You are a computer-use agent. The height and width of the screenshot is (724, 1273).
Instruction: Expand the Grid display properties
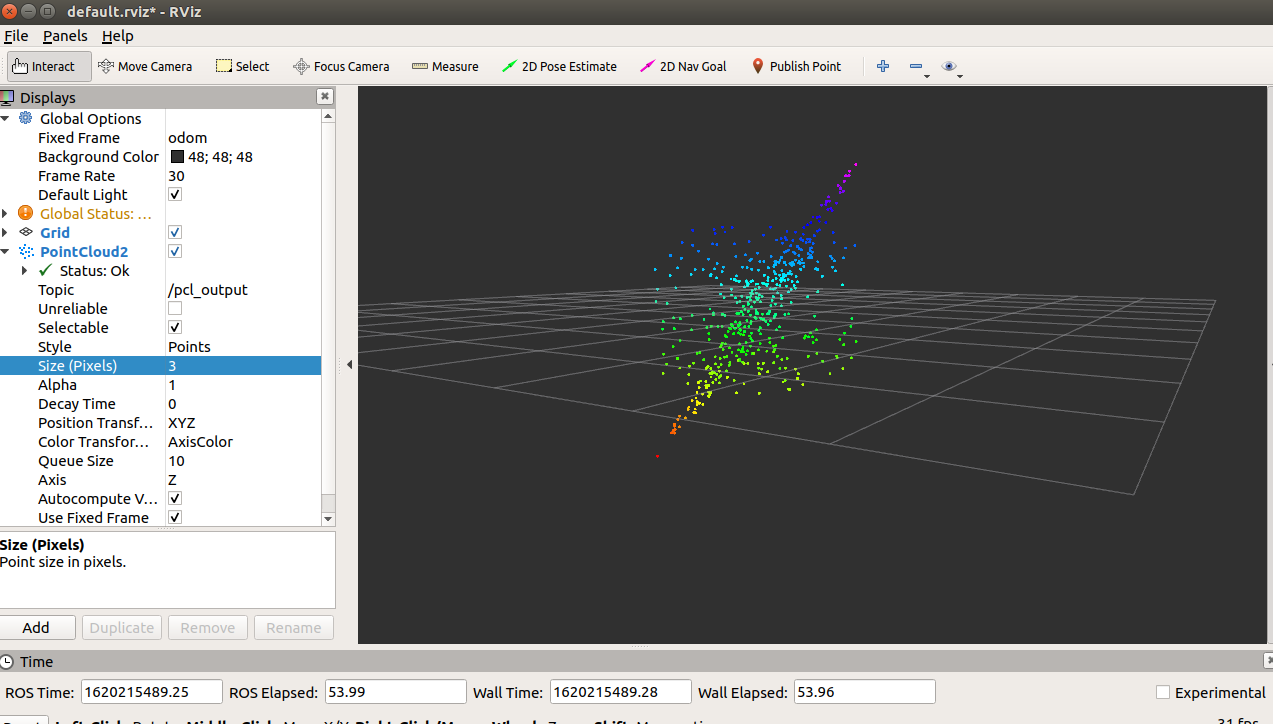(5, 232)
